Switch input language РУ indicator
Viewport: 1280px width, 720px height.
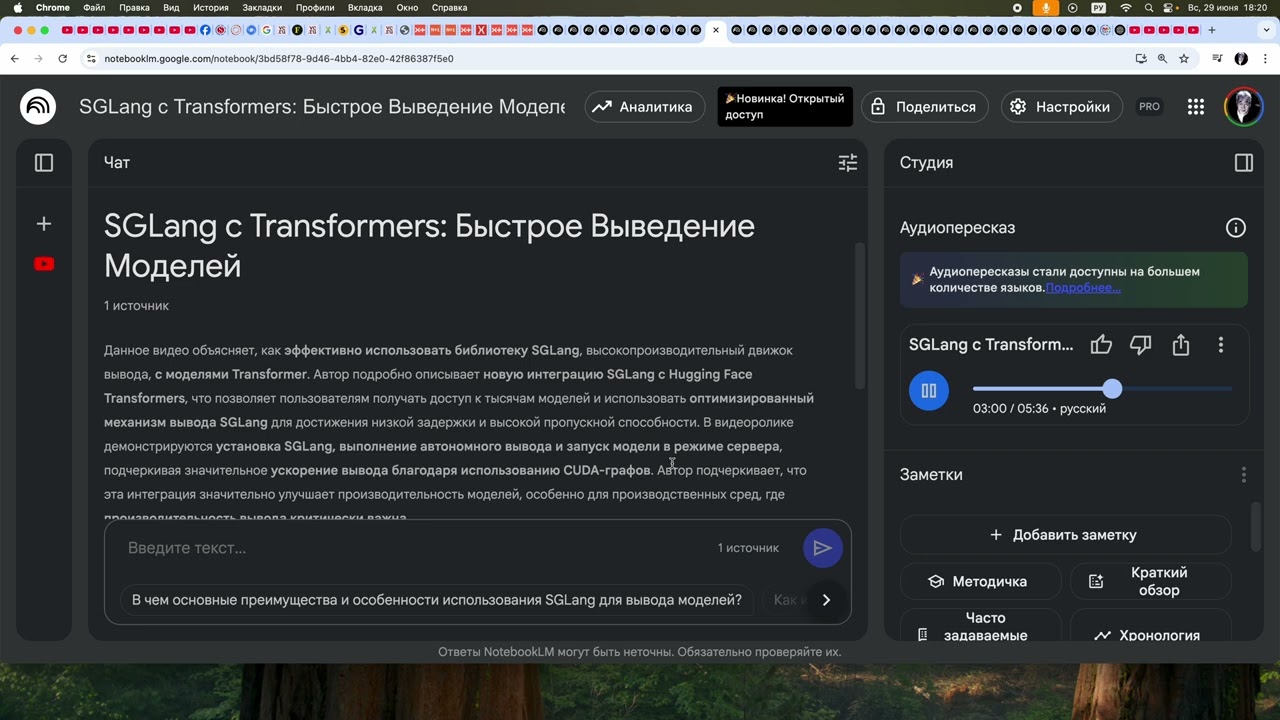(x=1099, y=8)
